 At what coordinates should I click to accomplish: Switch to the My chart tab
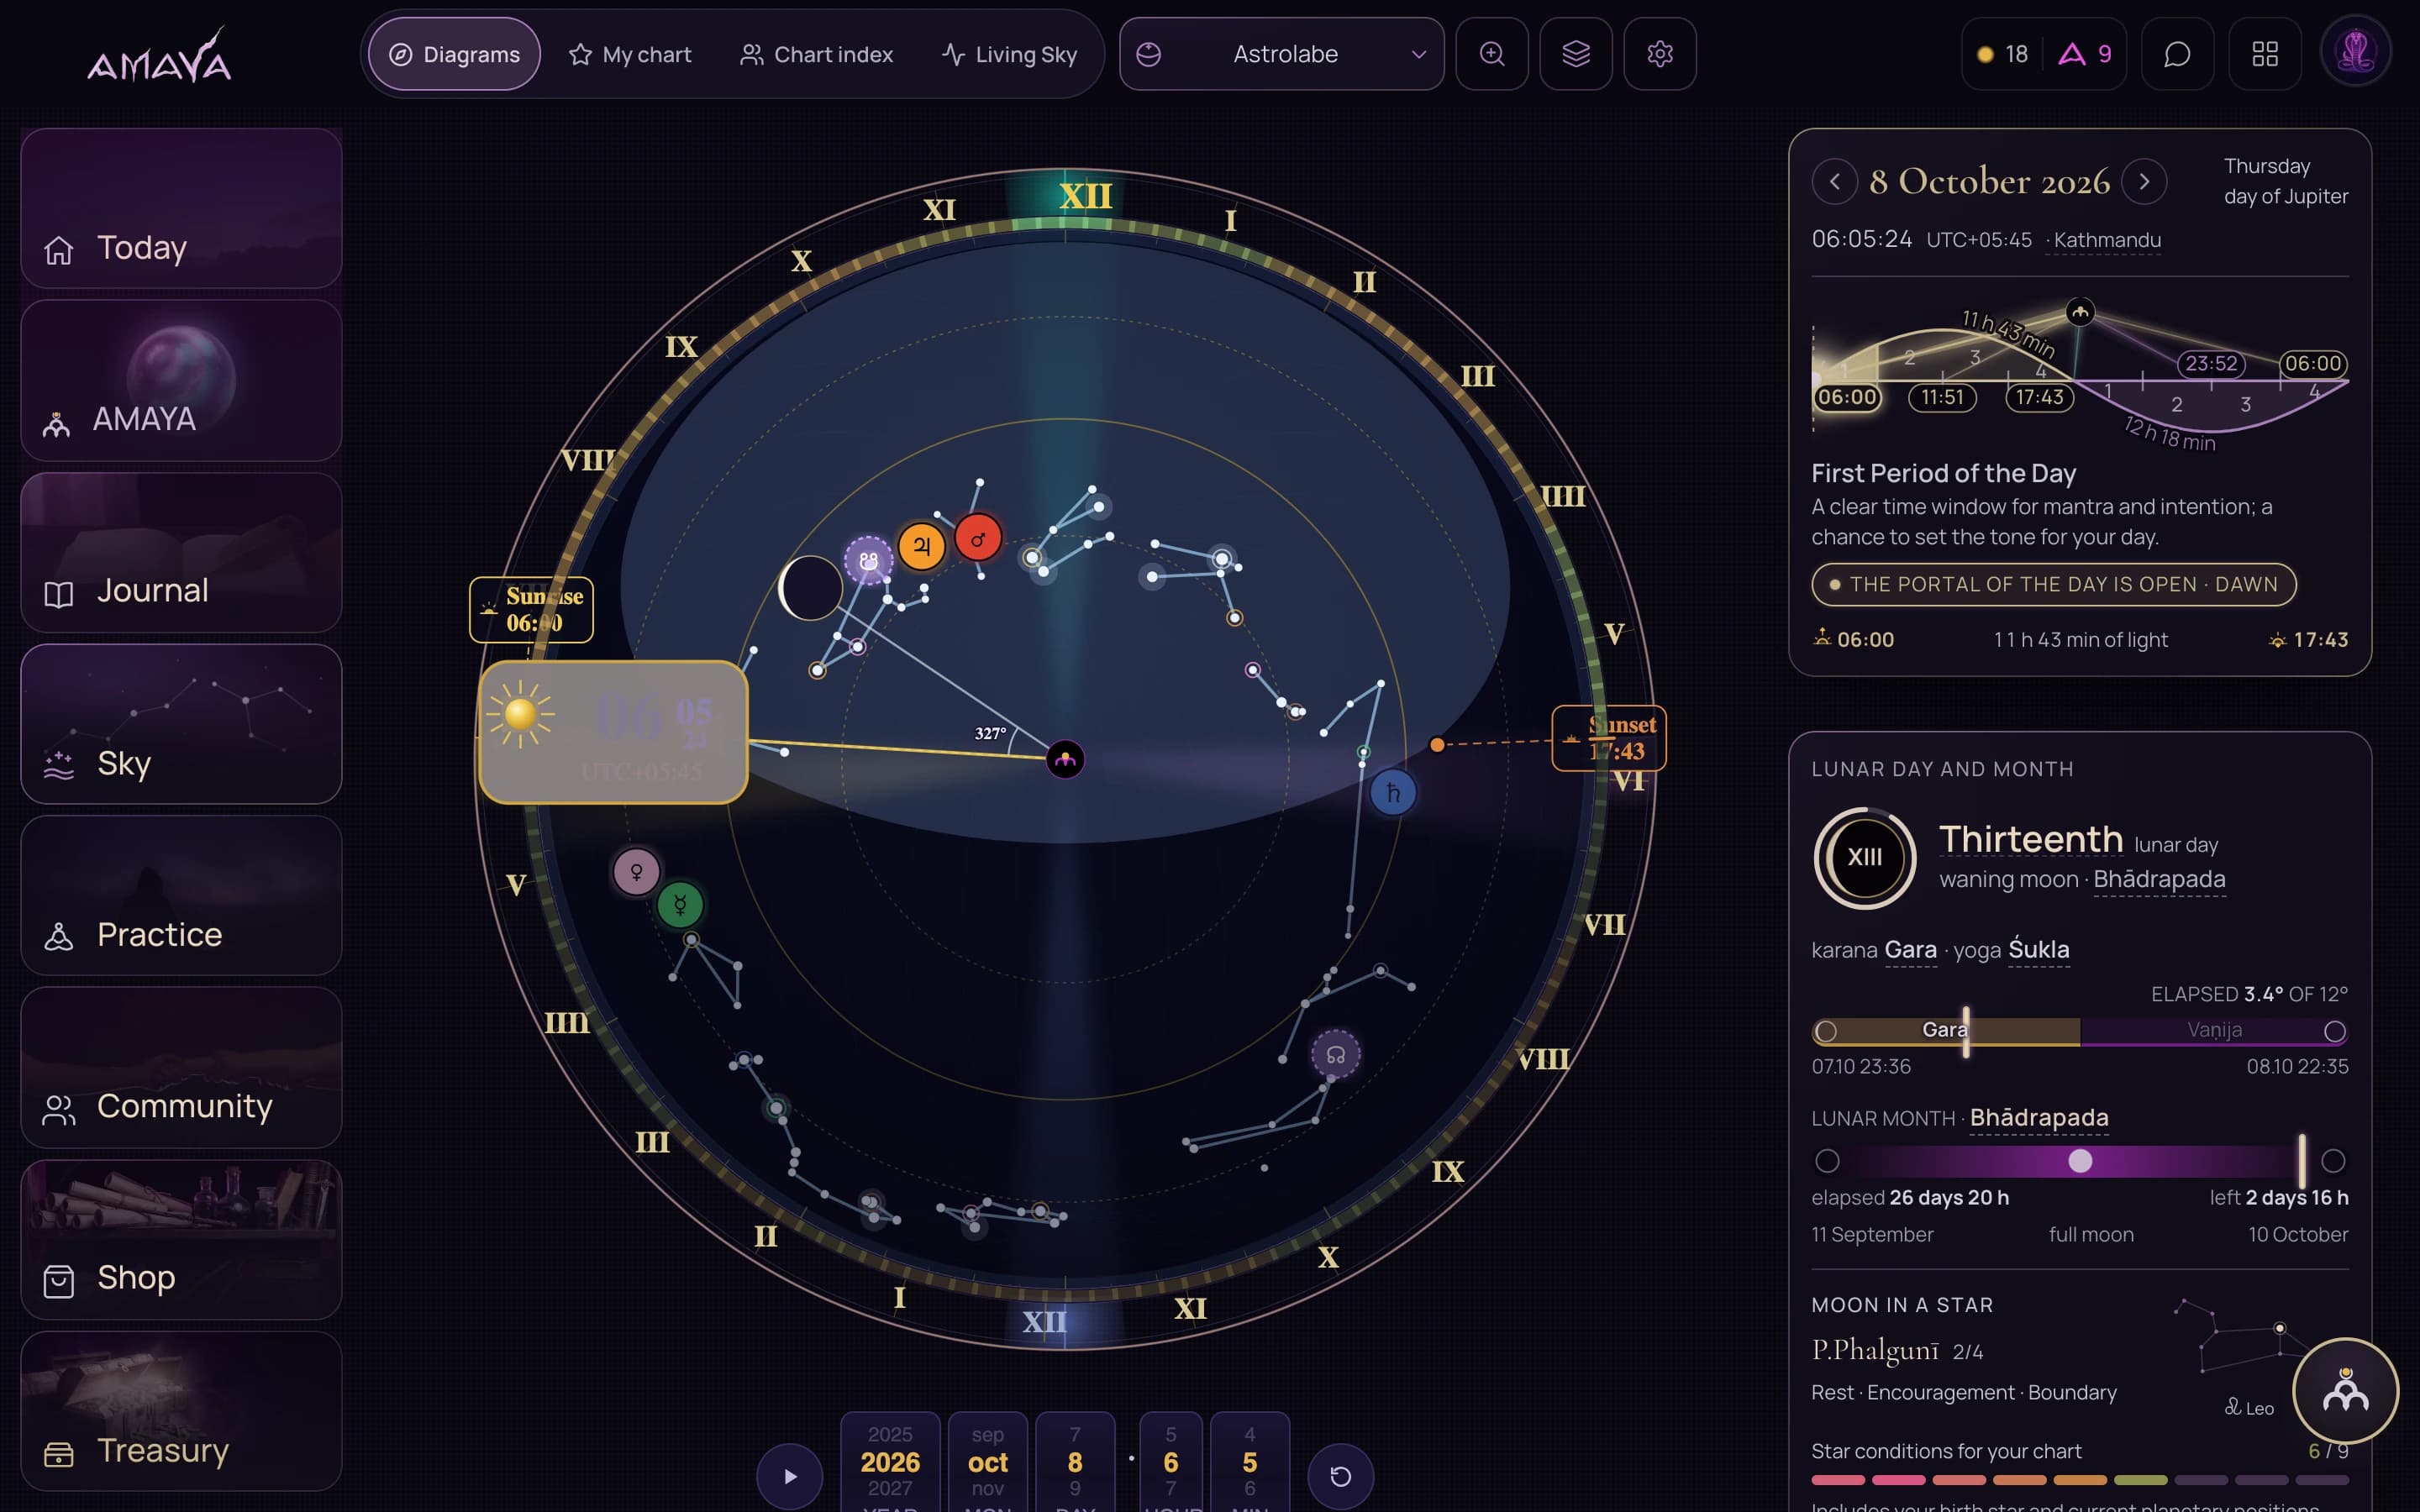[630, 54]
